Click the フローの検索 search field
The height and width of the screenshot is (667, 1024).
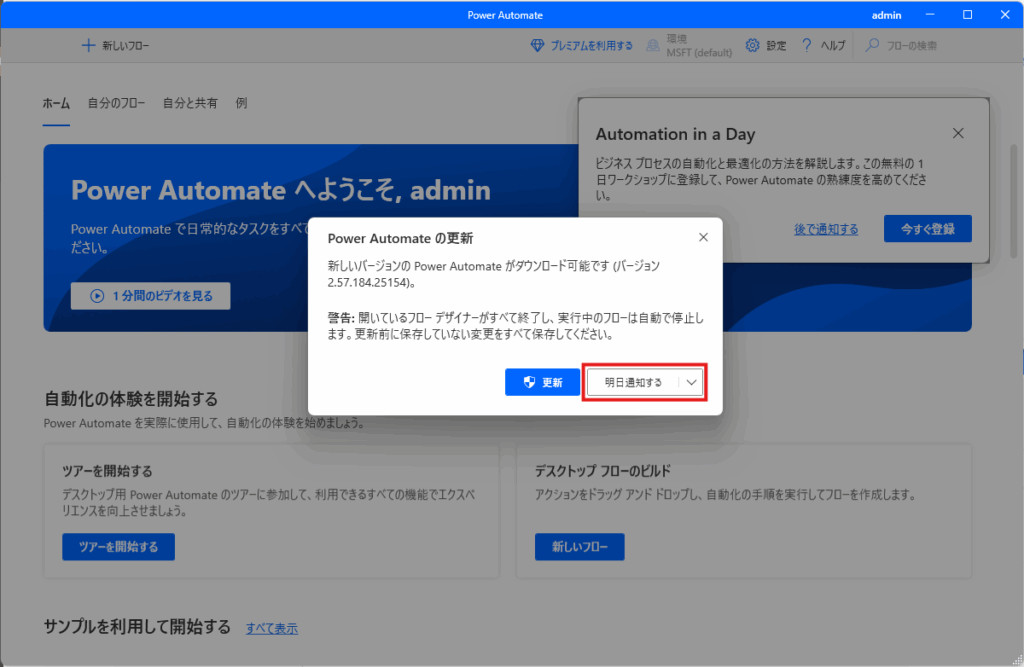[912, 46]
